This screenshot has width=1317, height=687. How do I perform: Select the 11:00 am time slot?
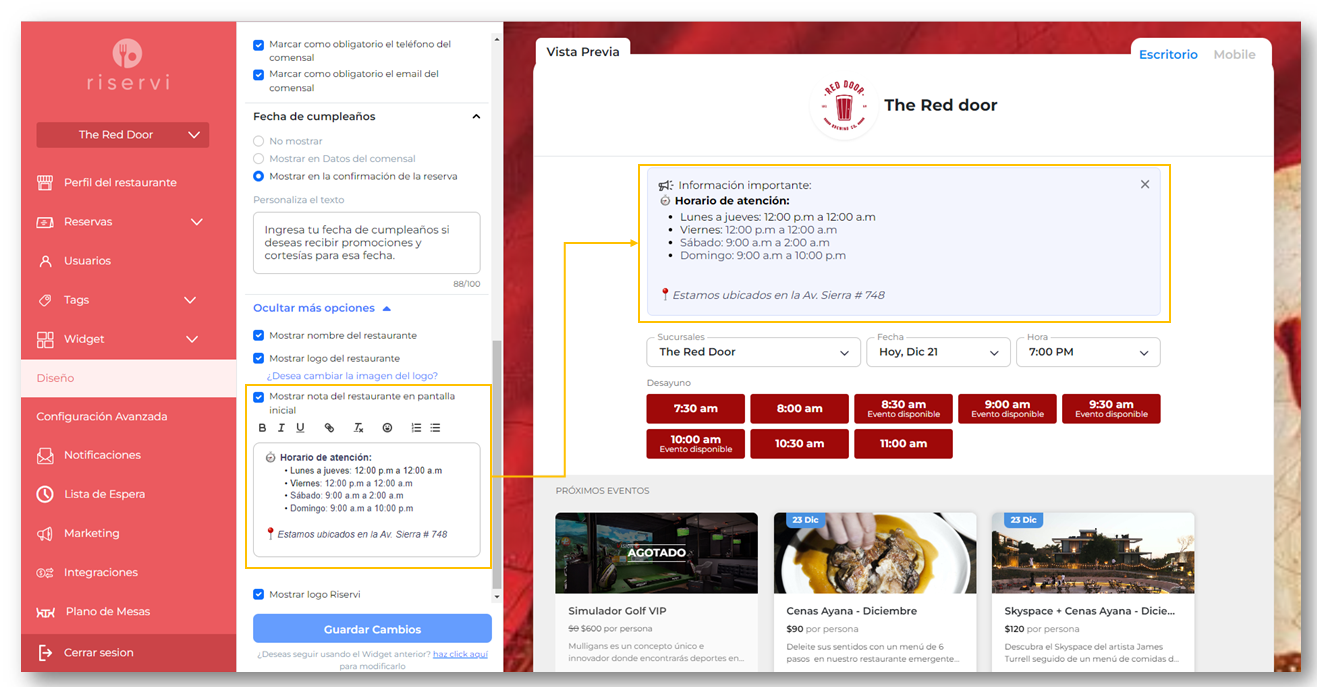point(903,444)
